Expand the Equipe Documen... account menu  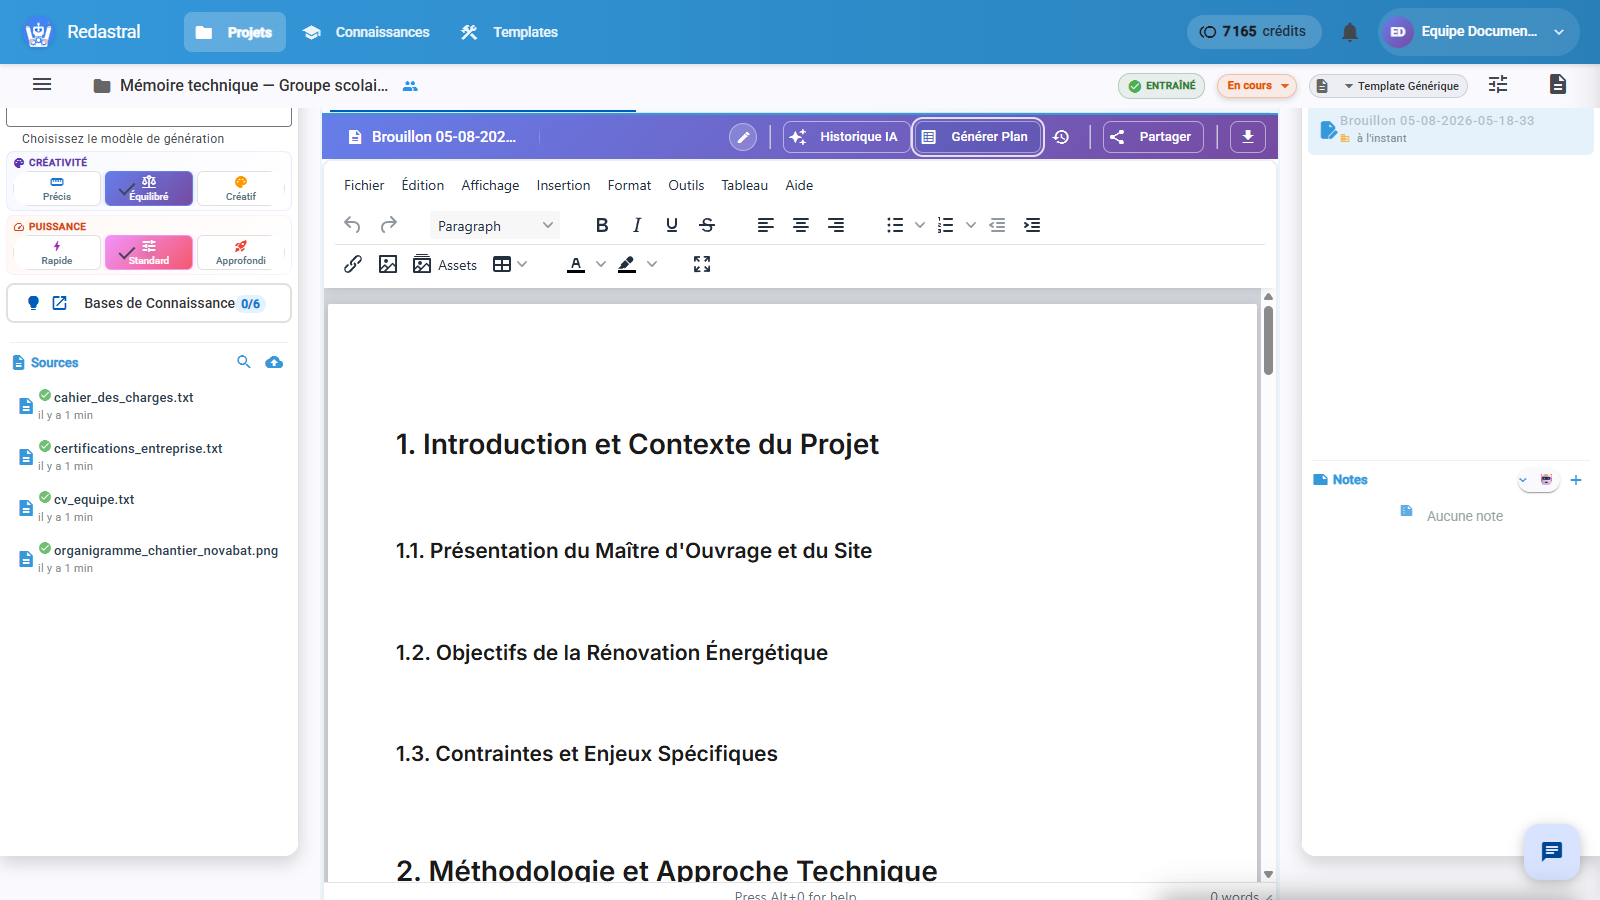point(1479,32)
